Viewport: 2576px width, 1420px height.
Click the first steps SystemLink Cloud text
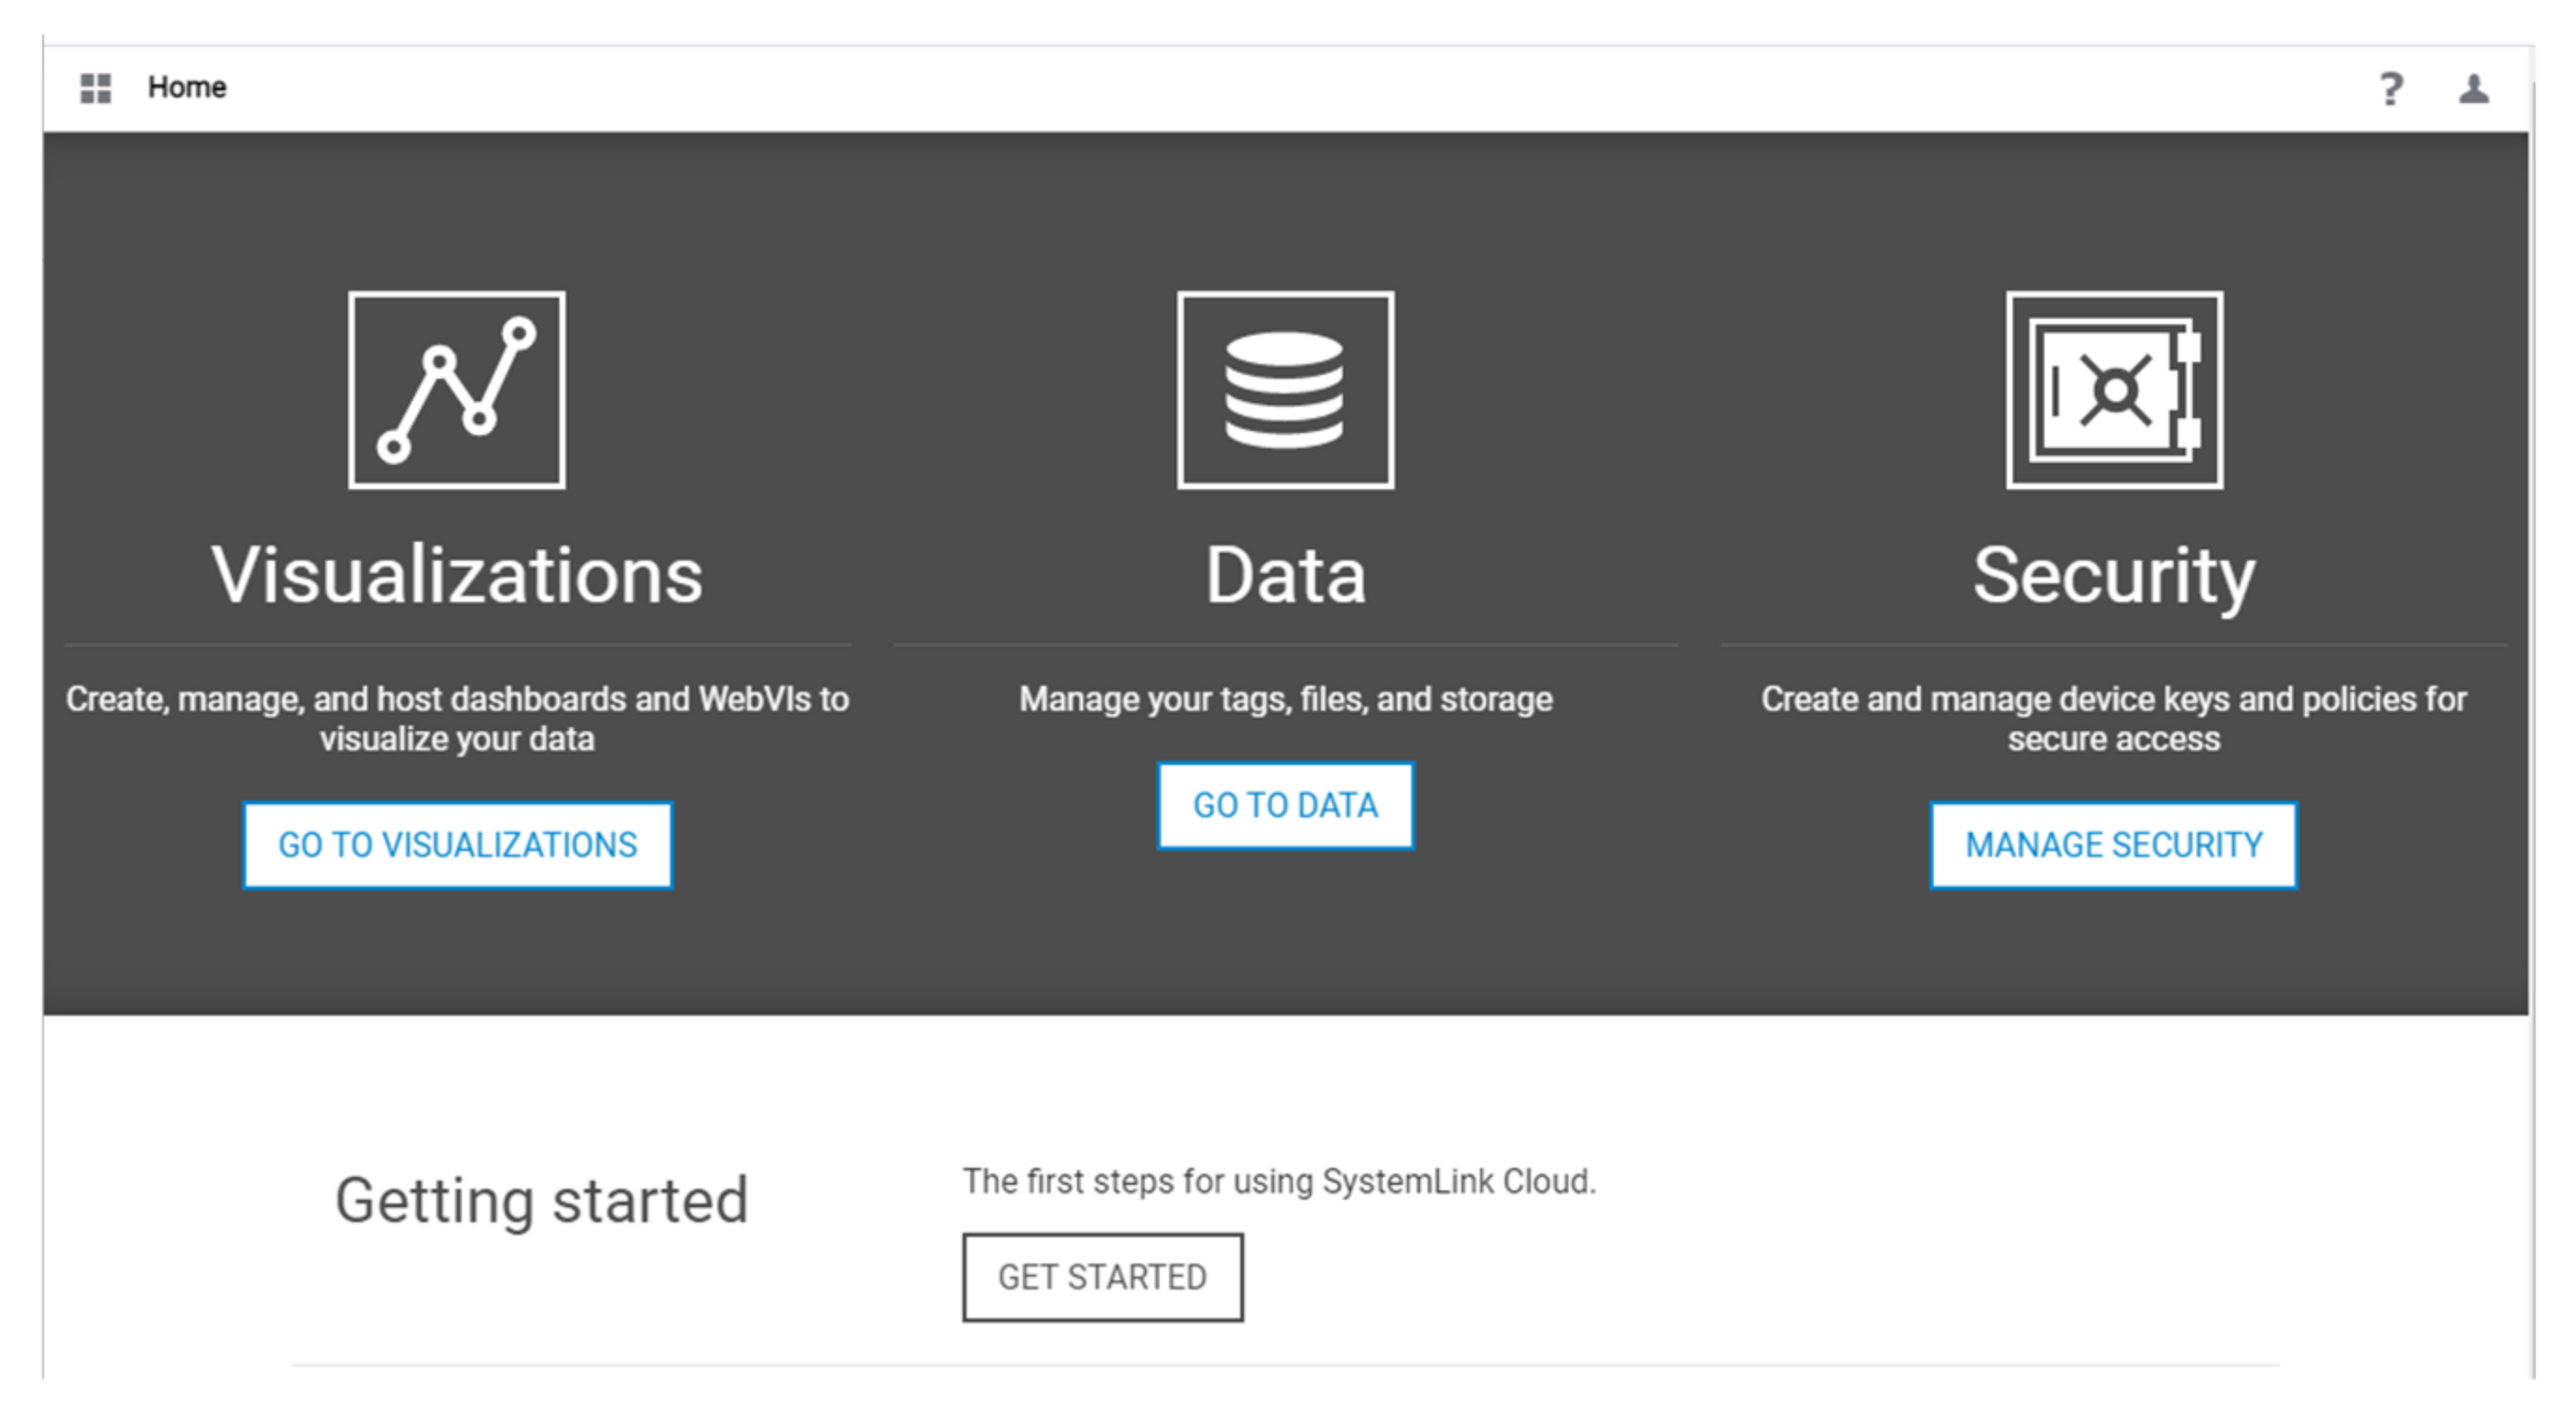1279,1181
